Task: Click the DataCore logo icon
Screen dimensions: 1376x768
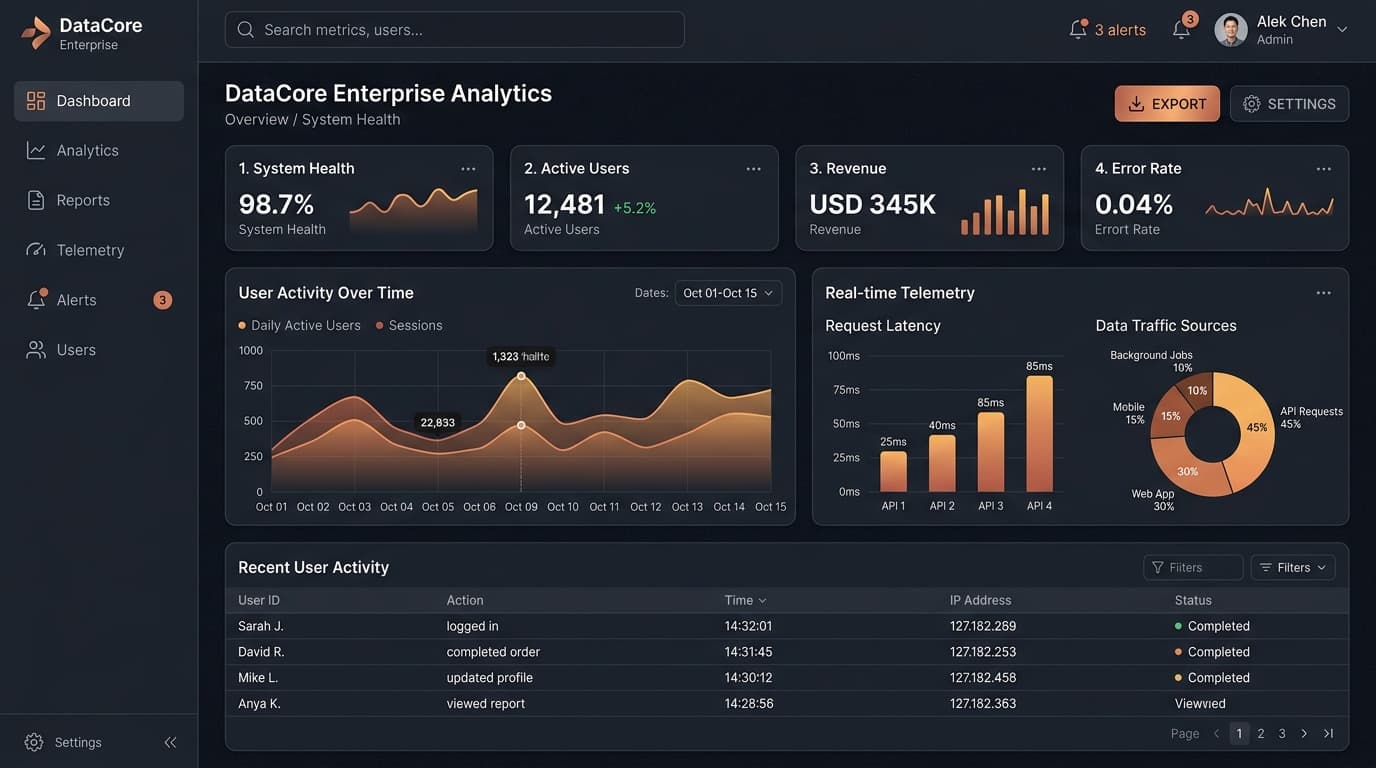Action: 36,32
